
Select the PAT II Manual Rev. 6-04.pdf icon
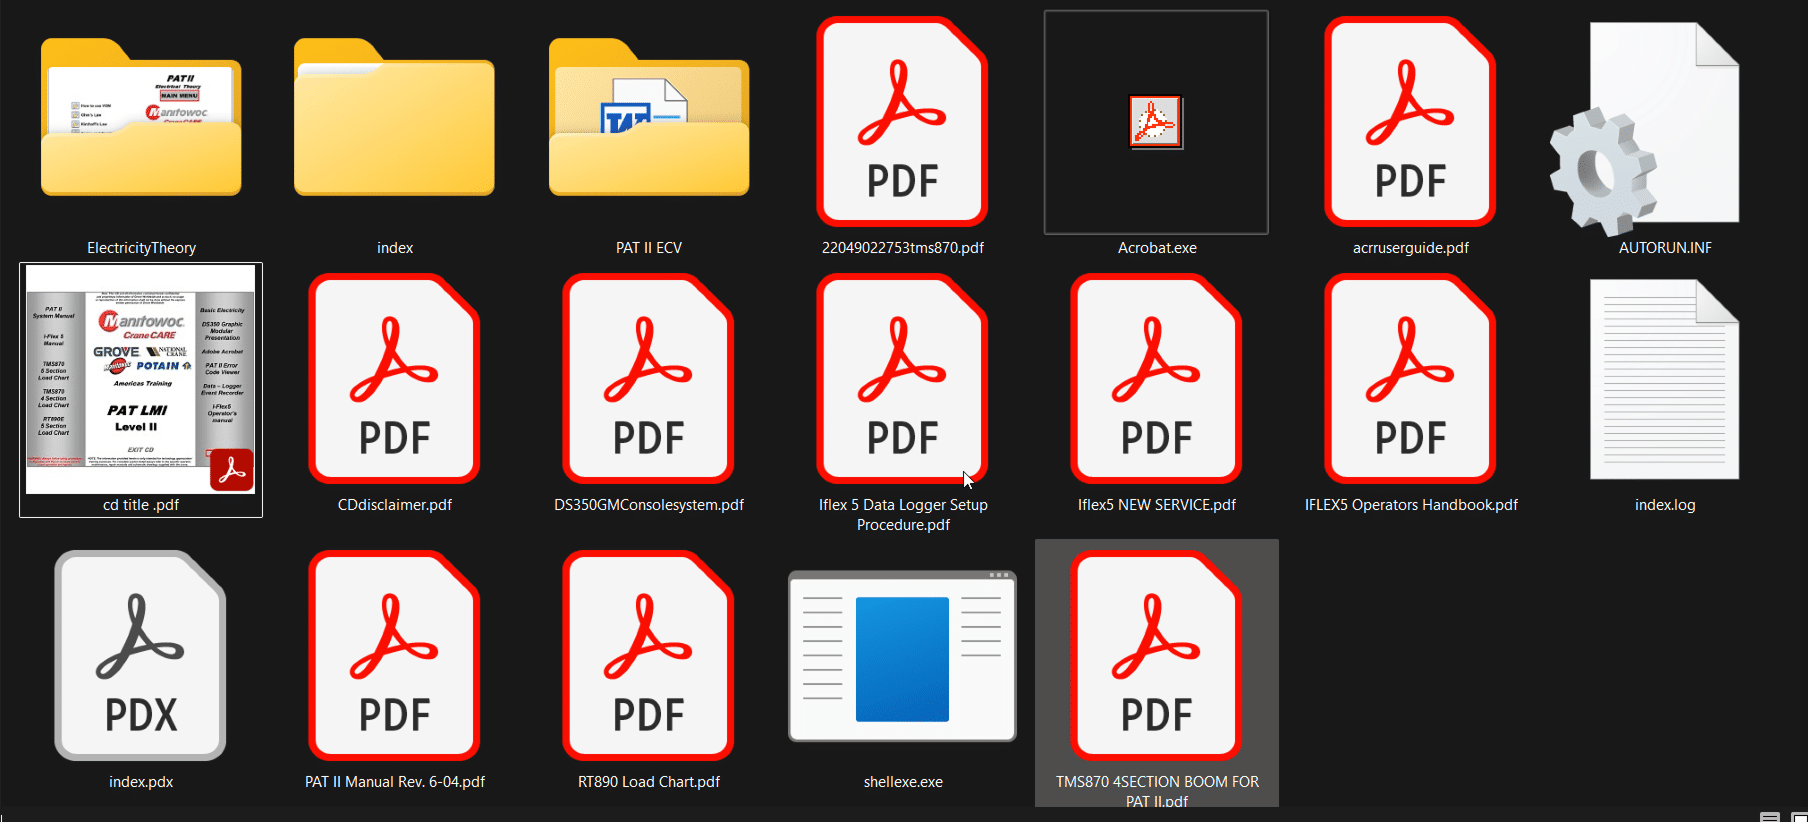pyautogui.click(x=395, y=656)
